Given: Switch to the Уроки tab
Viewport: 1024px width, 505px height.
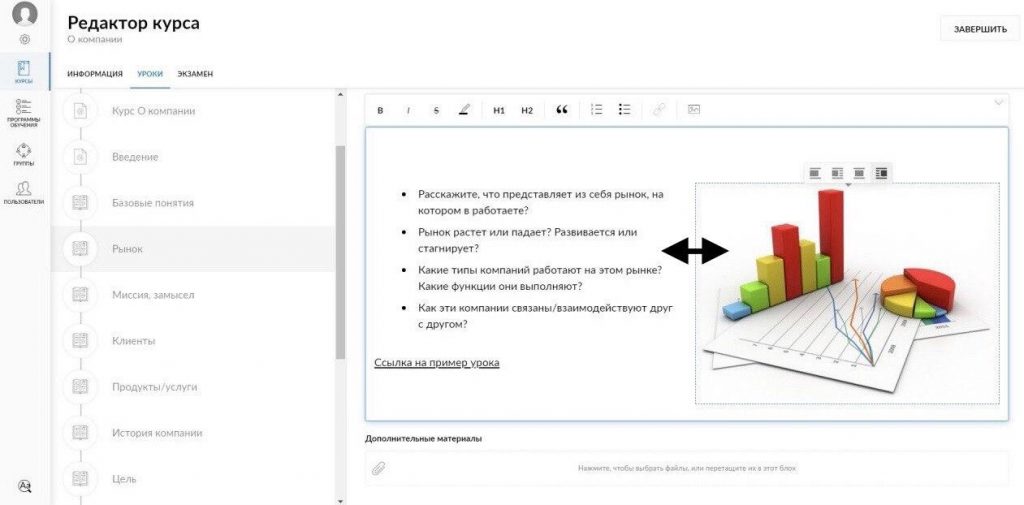Looking at the screenshot, I should click(150, 74).
